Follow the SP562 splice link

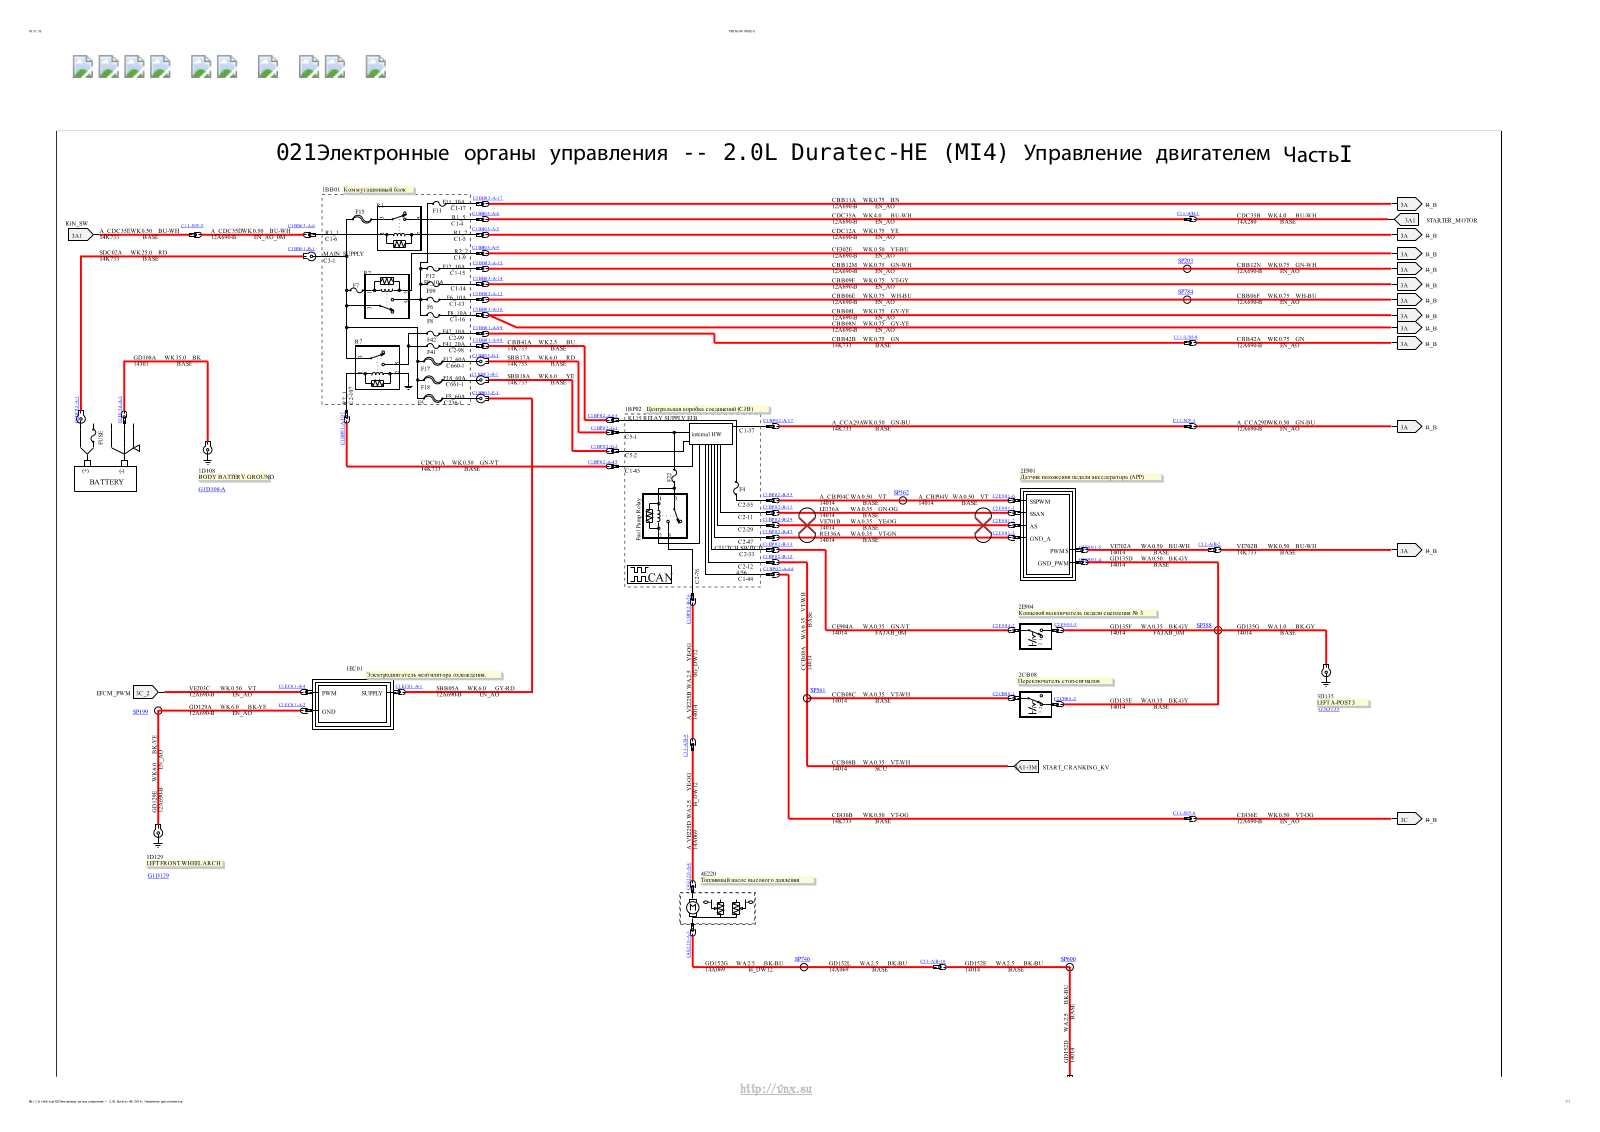pos(901,492)
